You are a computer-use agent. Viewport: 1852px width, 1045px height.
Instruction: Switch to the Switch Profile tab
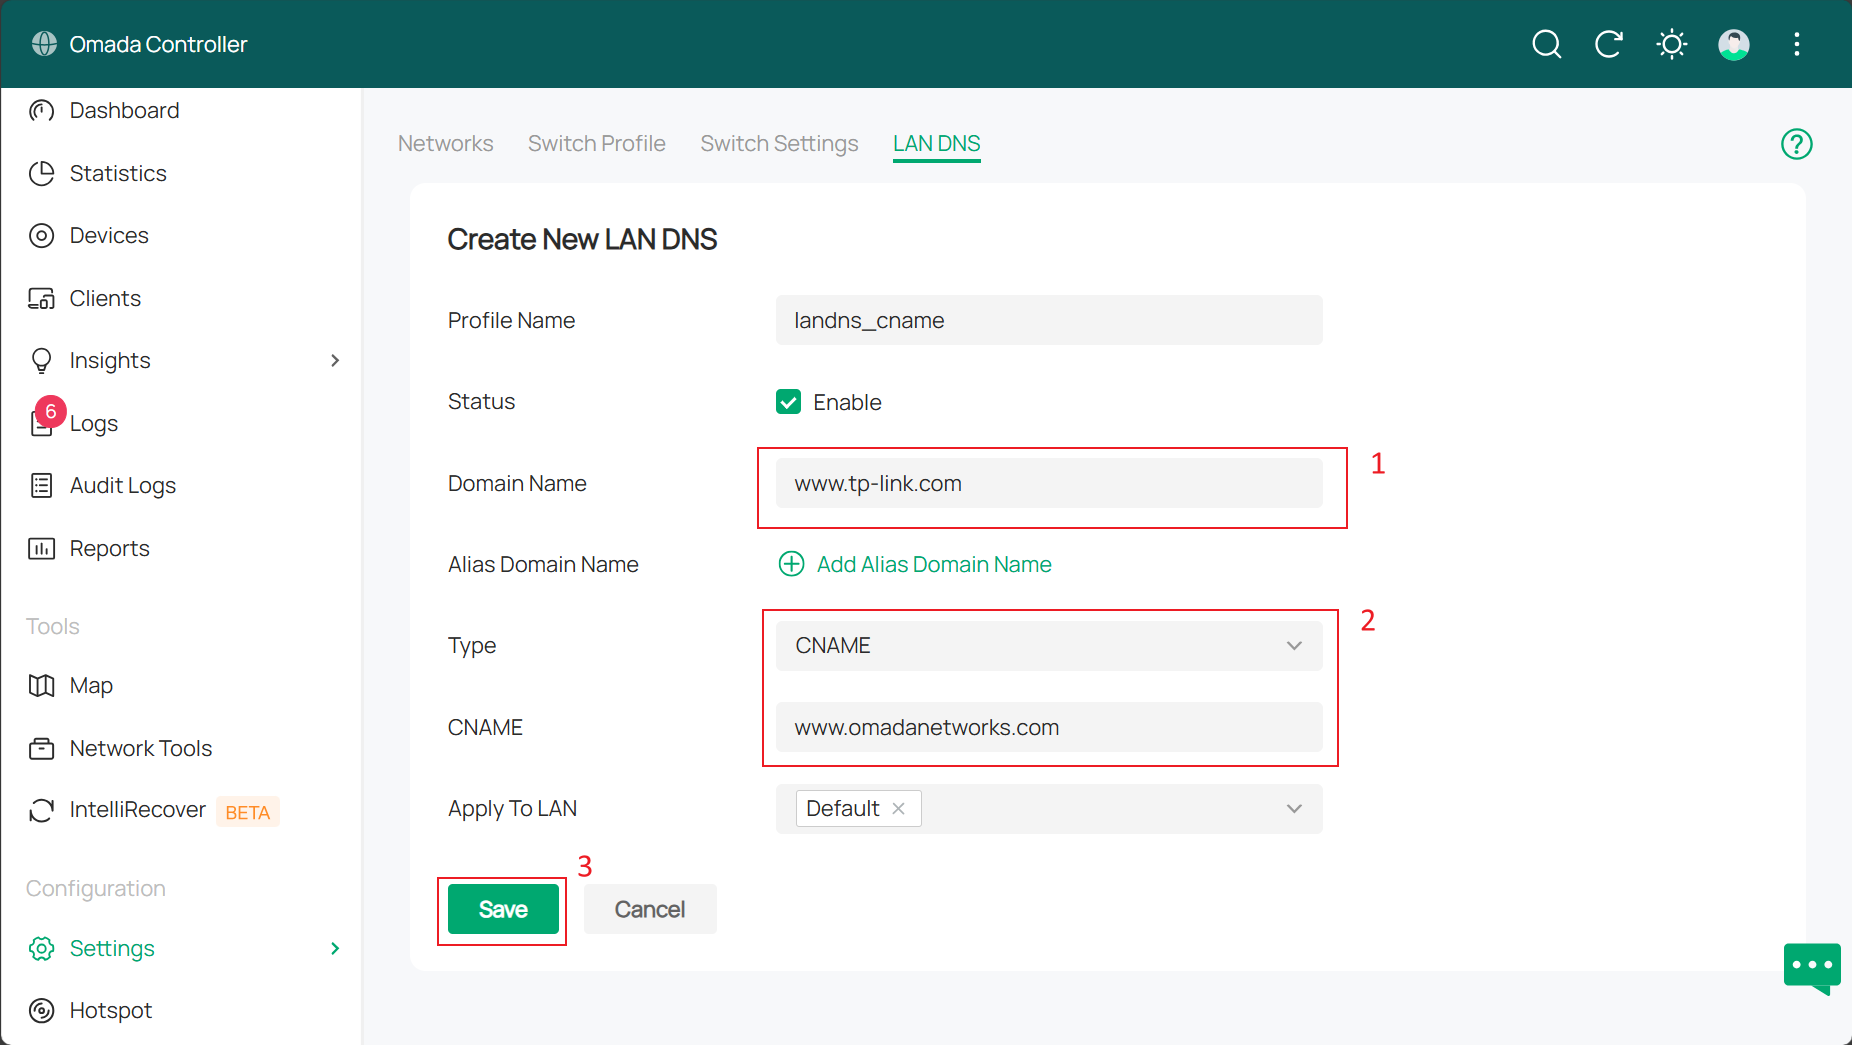pos(596,144)
